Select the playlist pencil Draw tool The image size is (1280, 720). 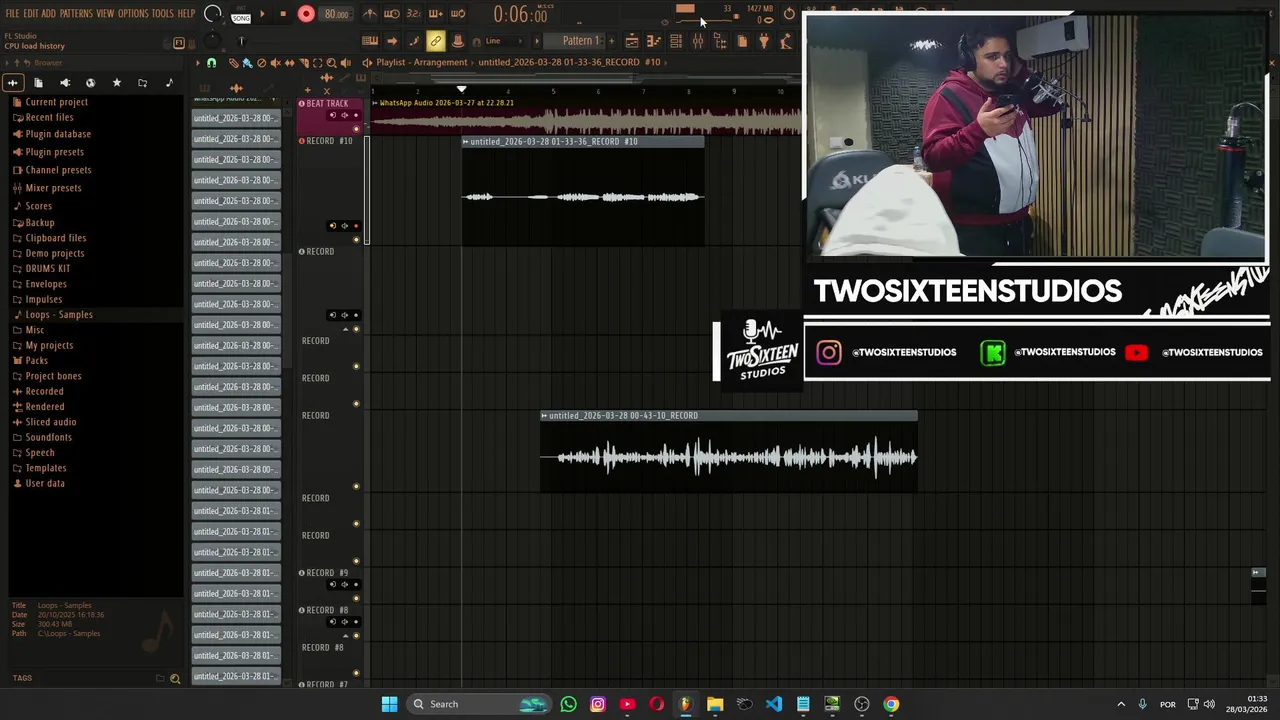(x=233, y=63)
